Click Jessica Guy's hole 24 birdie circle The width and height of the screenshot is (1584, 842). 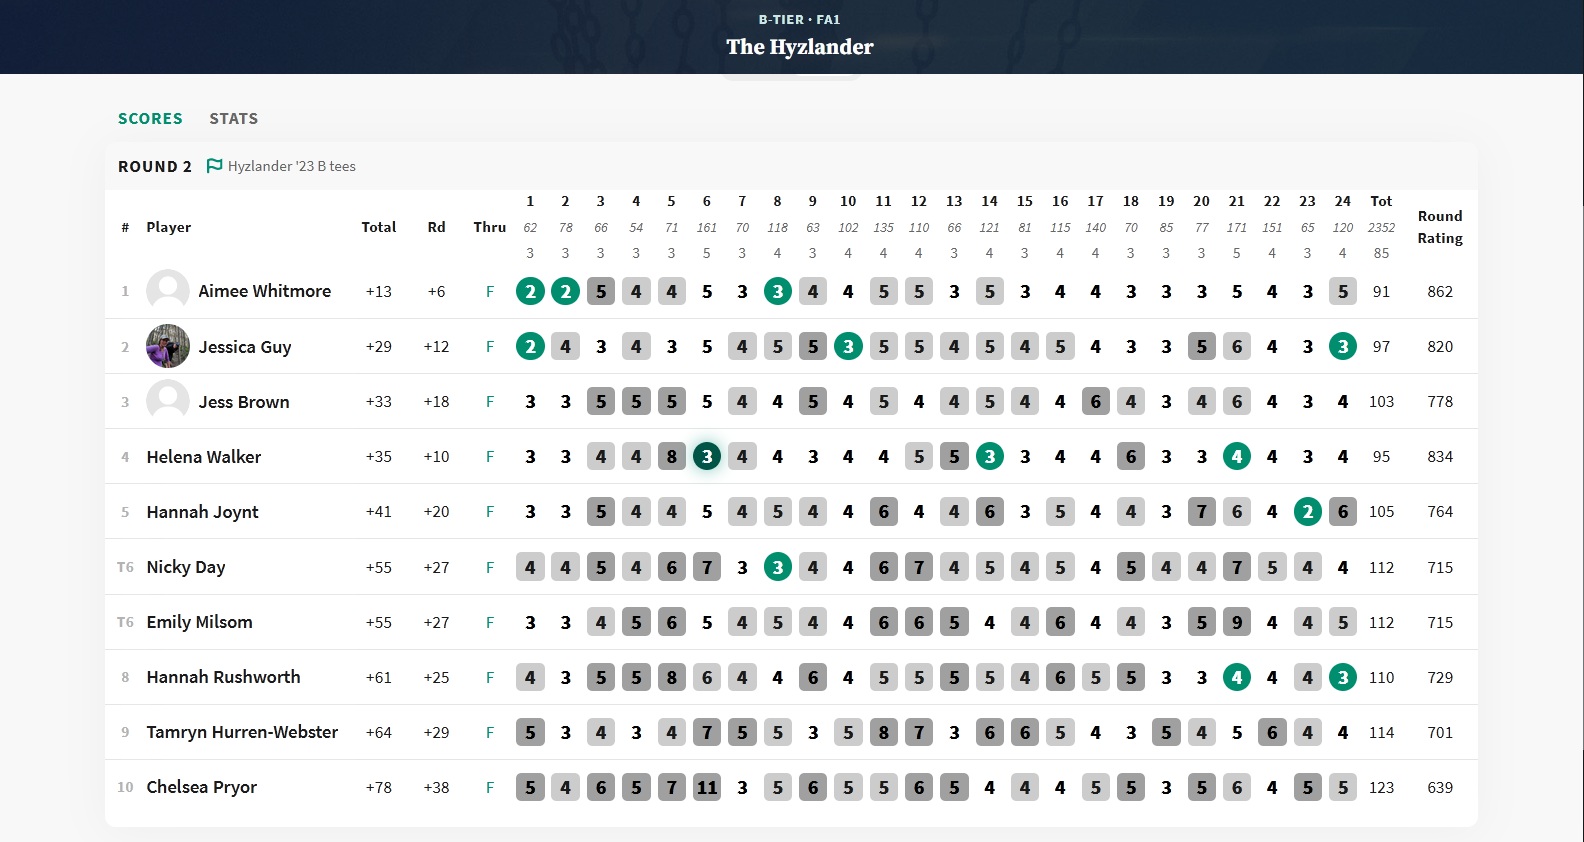(x=1343, y=347)
